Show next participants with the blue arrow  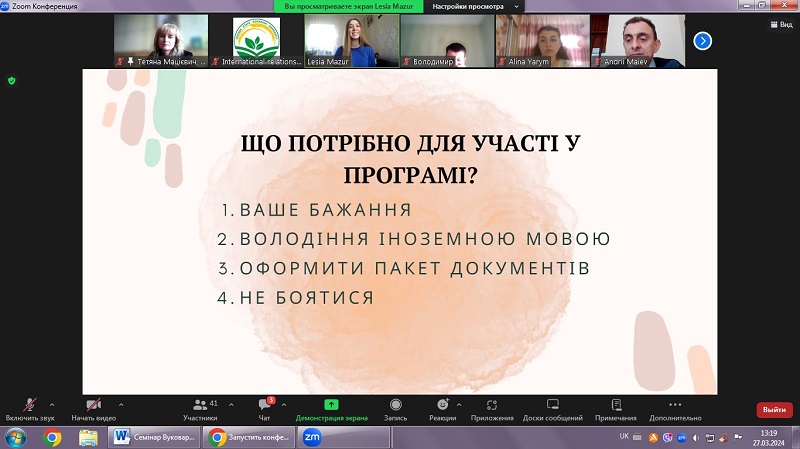pyautogui.click(x=703, y=41)
